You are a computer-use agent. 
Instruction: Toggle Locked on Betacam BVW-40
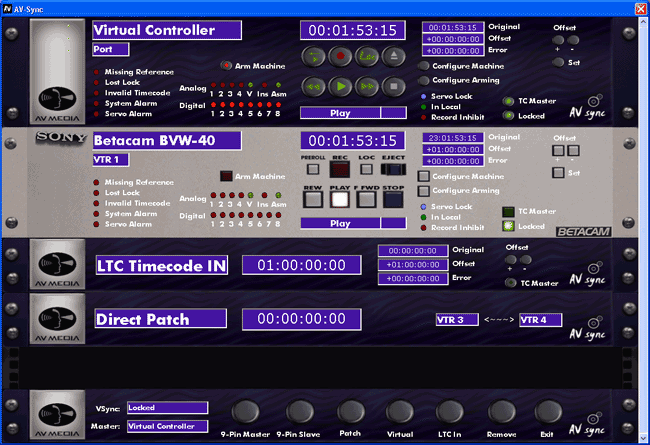(508, 226)
